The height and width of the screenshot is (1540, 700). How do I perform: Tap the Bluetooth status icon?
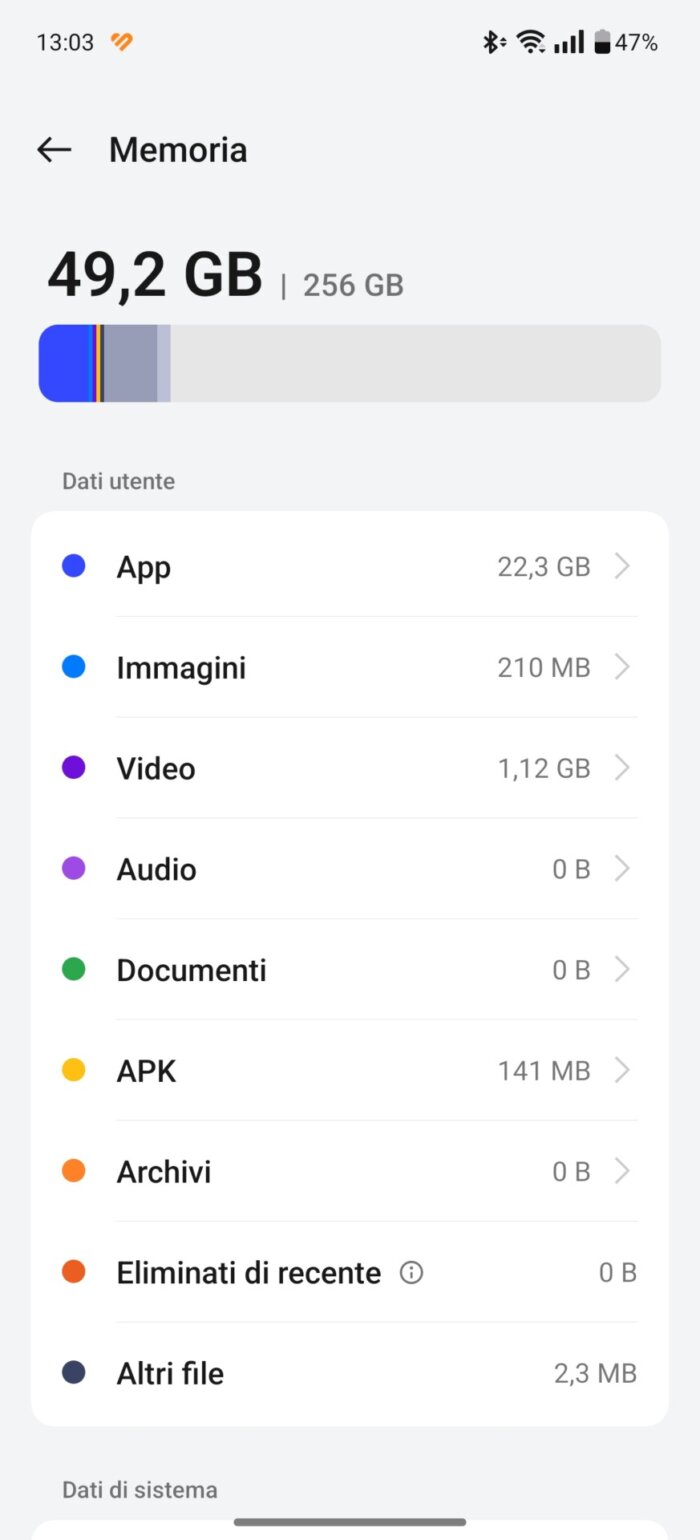point(493,42)
